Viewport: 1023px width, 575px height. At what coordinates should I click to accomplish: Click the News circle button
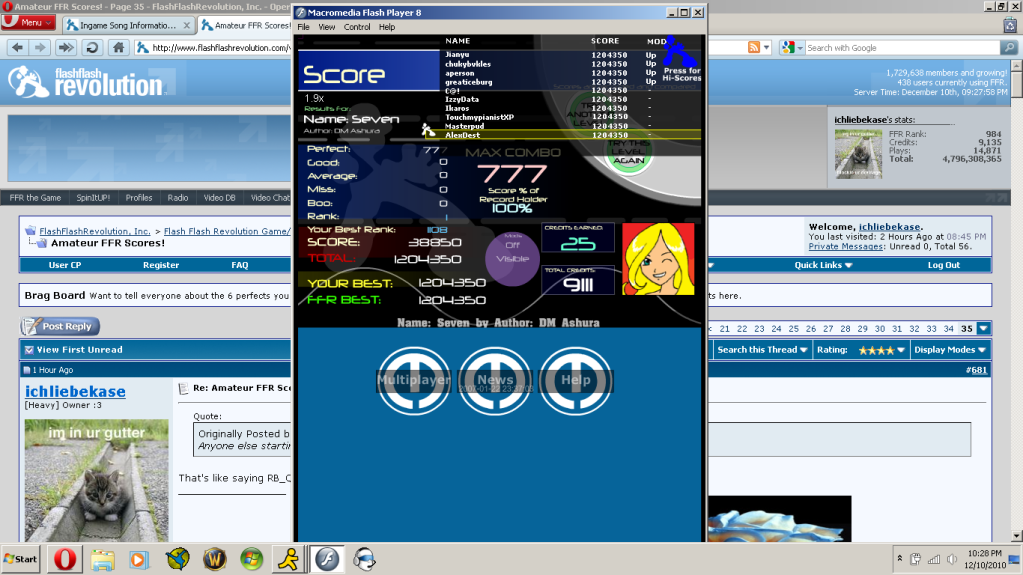[494, 380]
